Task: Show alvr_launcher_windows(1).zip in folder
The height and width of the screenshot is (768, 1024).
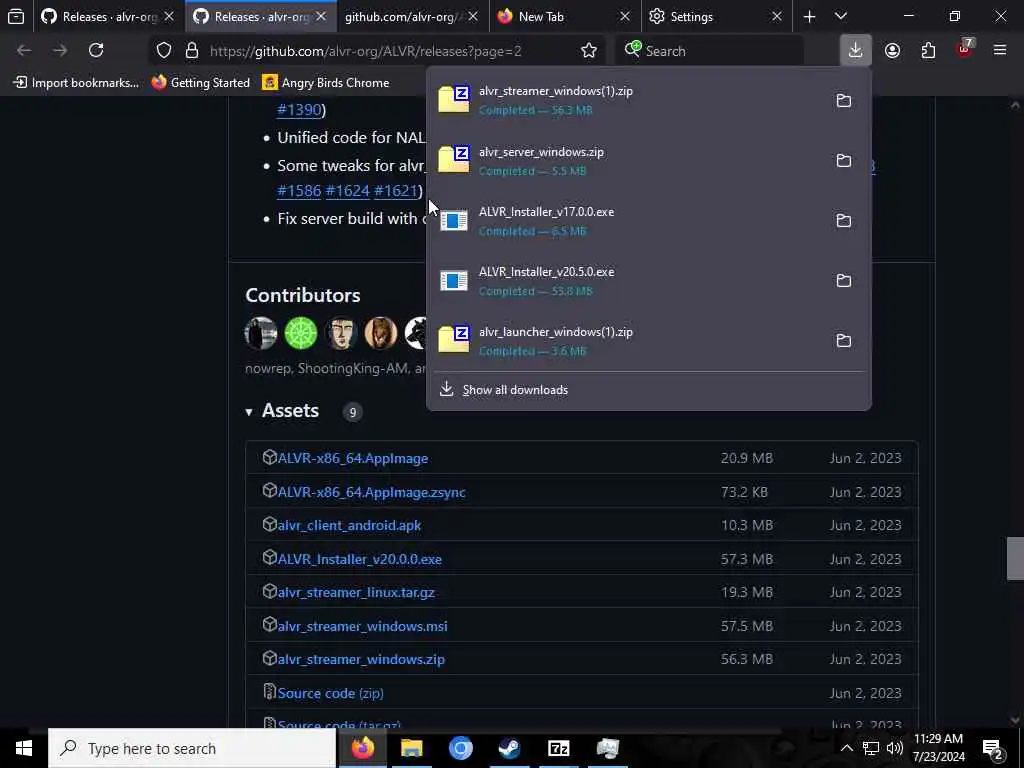Action: (x=844, y=341)
